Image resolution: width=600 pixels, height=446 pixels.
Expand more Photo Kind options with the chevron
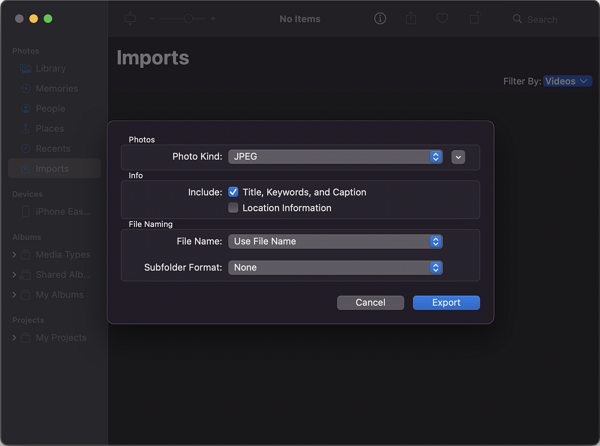point(458,156)
